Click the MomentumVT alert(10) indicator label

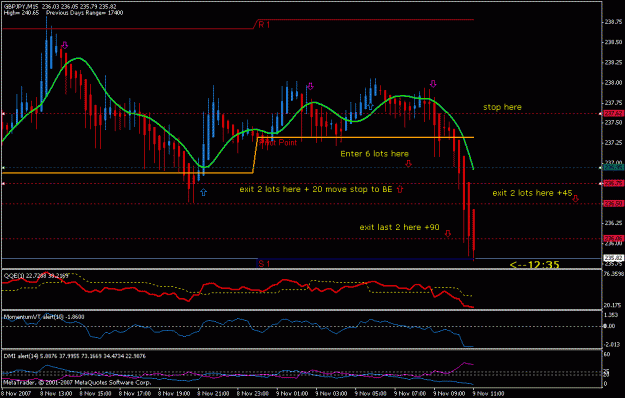click(x=44, y=317)
